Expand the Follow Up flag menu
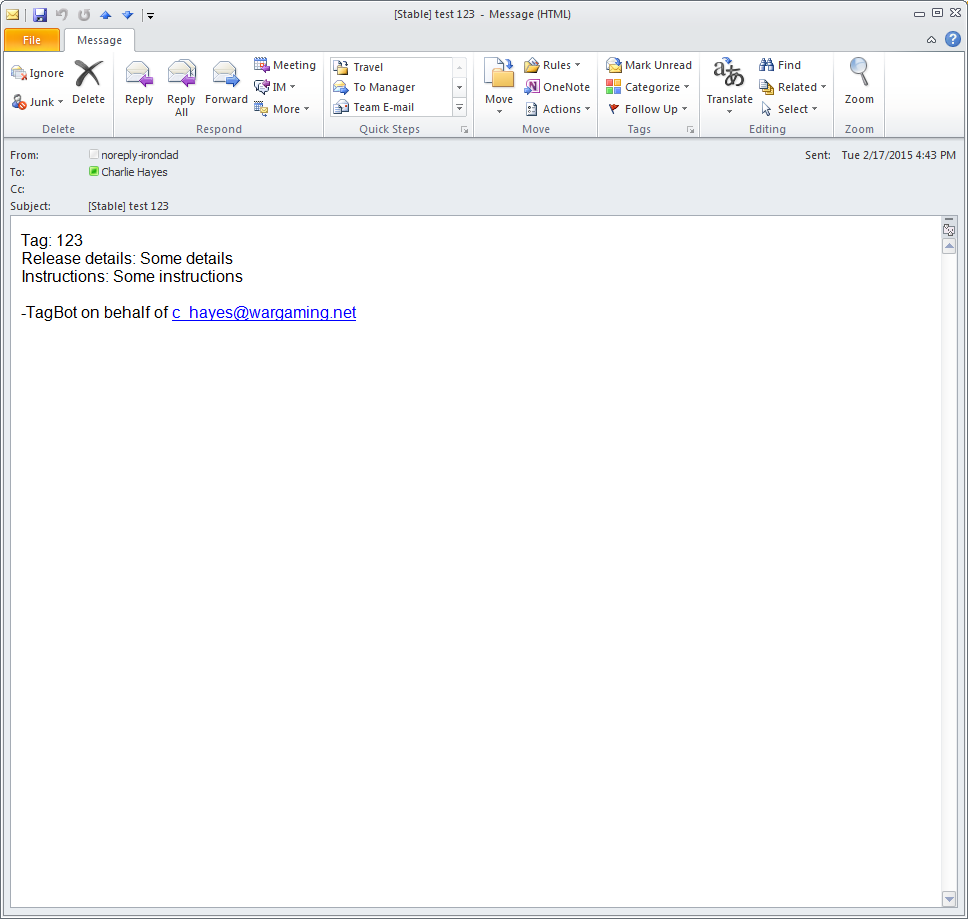968x919 pixels. (x=684, y=109)
